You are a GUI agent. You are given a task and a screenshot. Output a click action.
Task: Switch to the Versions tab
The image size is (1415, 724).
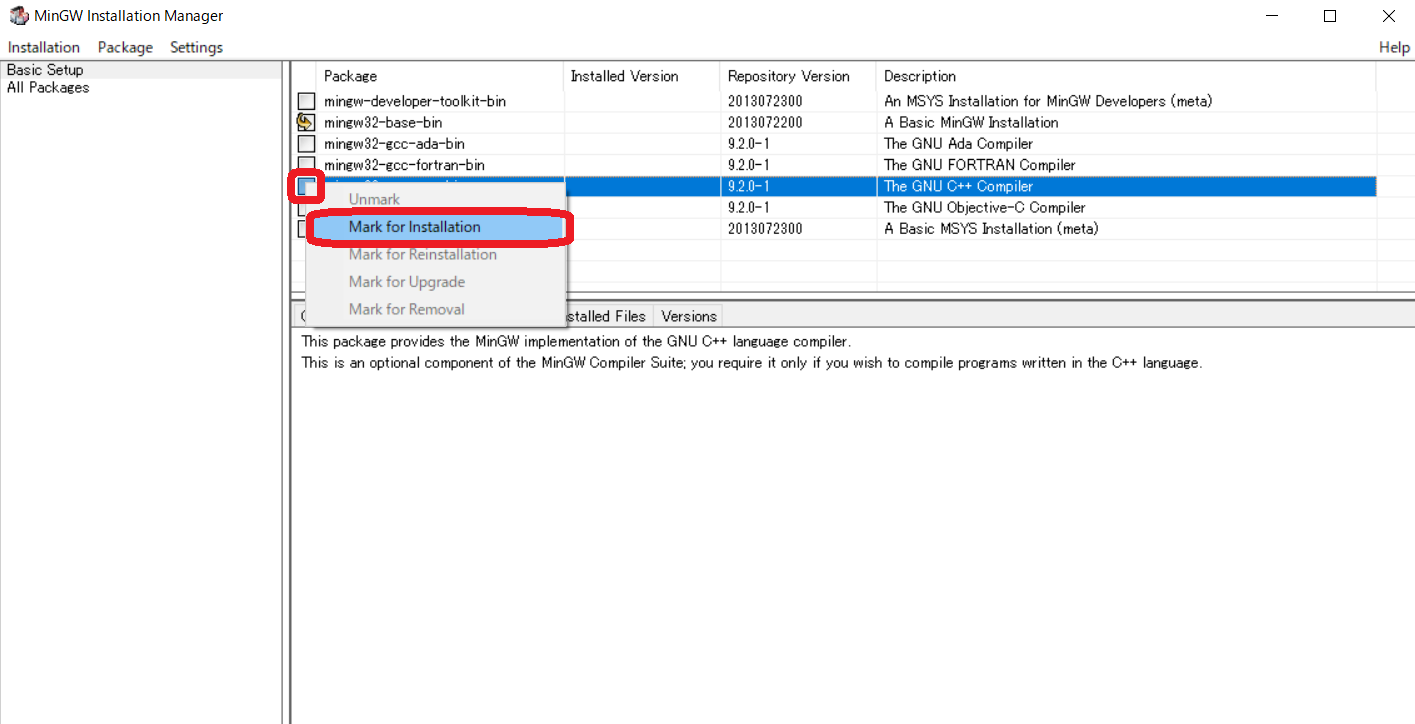coord(689,316)
